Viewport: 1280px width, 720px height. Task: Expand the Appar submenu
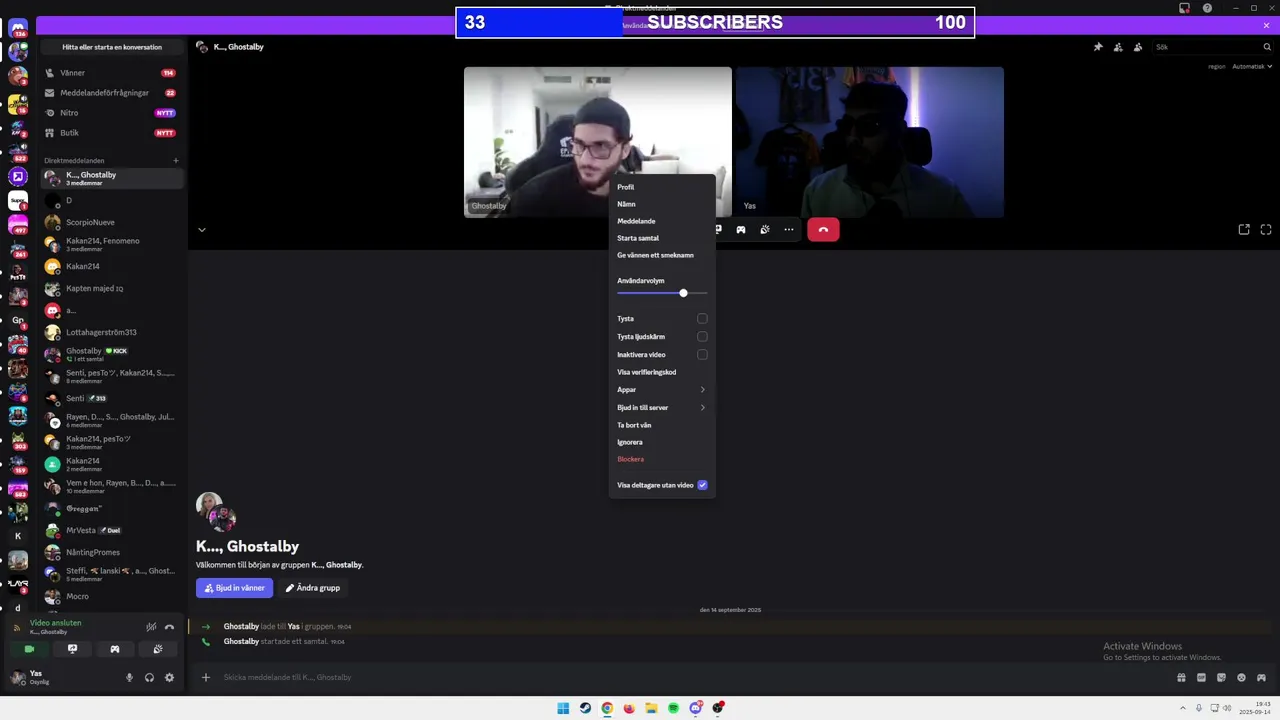662,390
